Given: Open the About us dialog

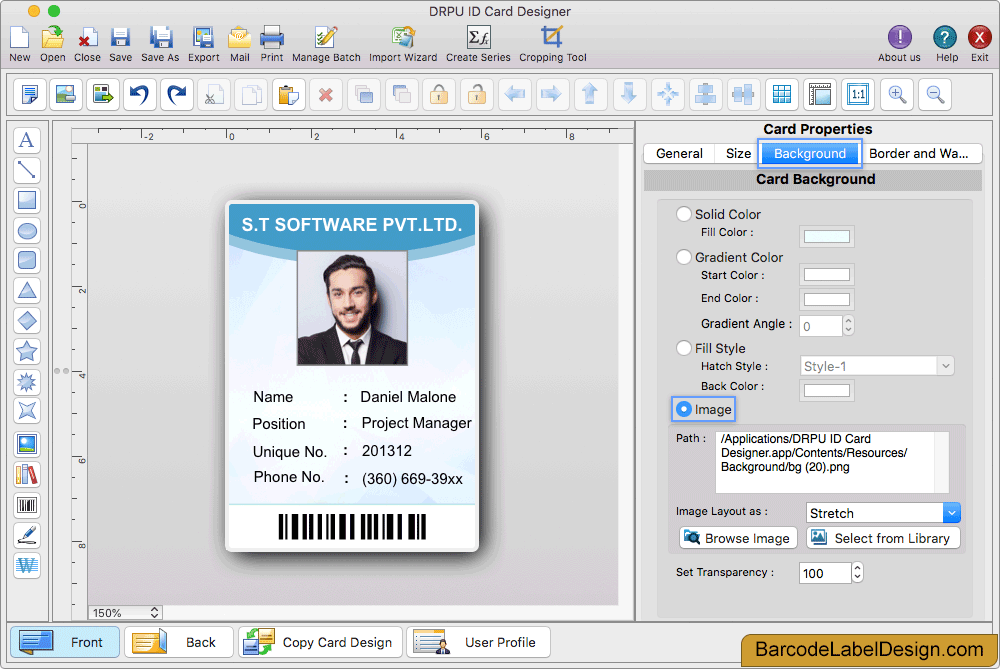Looking at the screenshot, I should pyautogui.click(x=899, y=43).
